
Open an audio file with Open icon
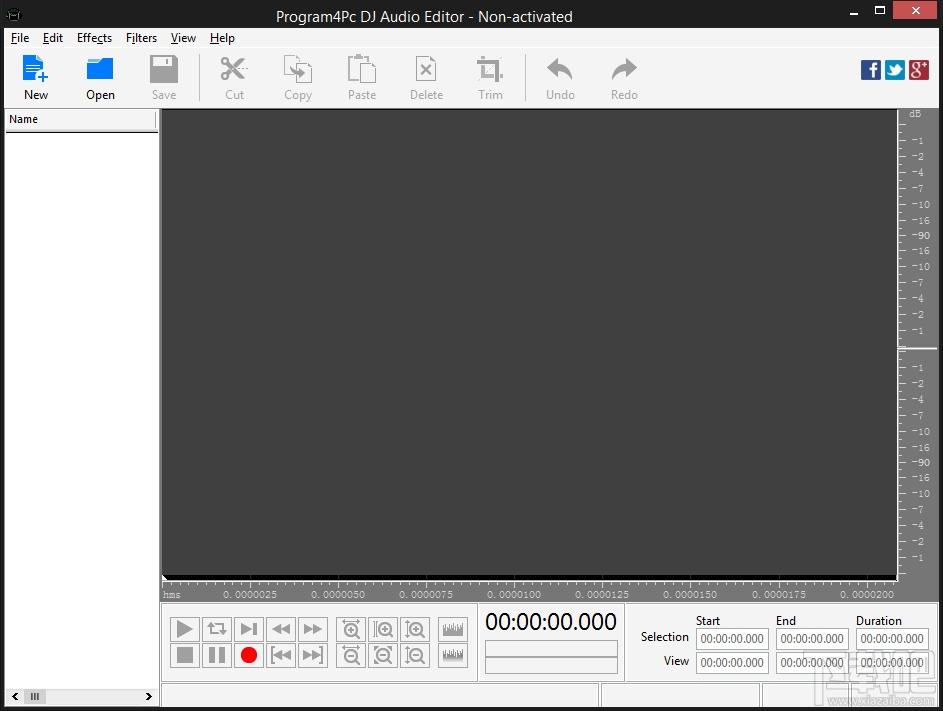(100, 77)
